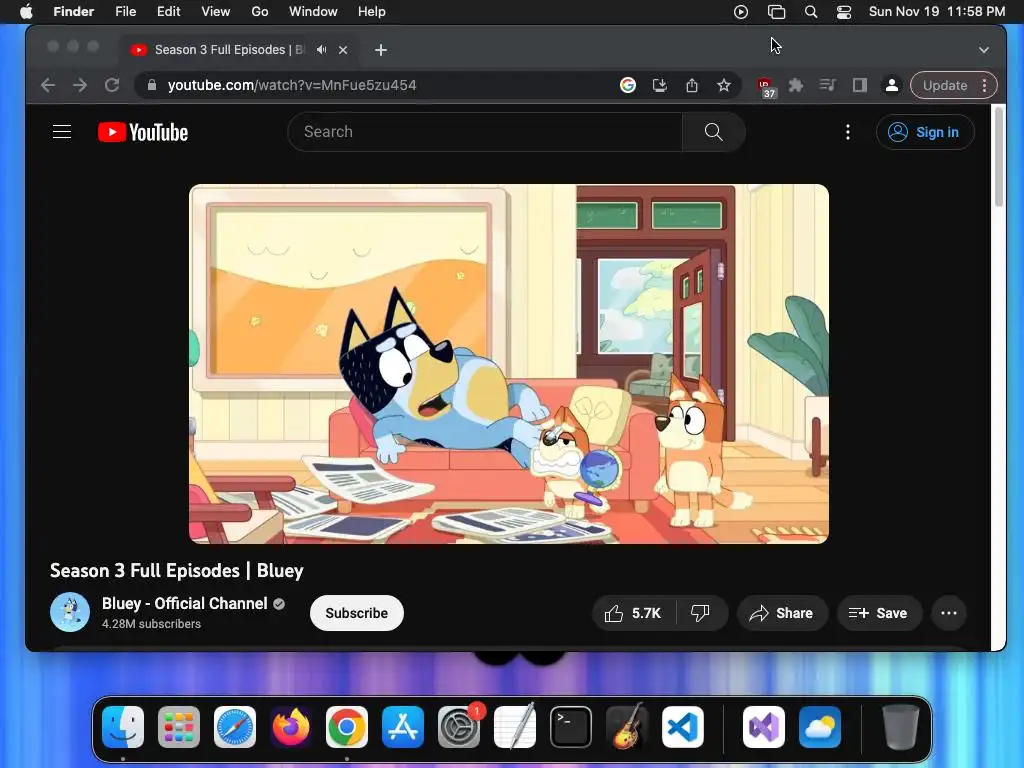Click the Now Playing menu bar icon
Image resolution: width=1024 pixels, height=768 pixels.
tap(741, 12)
